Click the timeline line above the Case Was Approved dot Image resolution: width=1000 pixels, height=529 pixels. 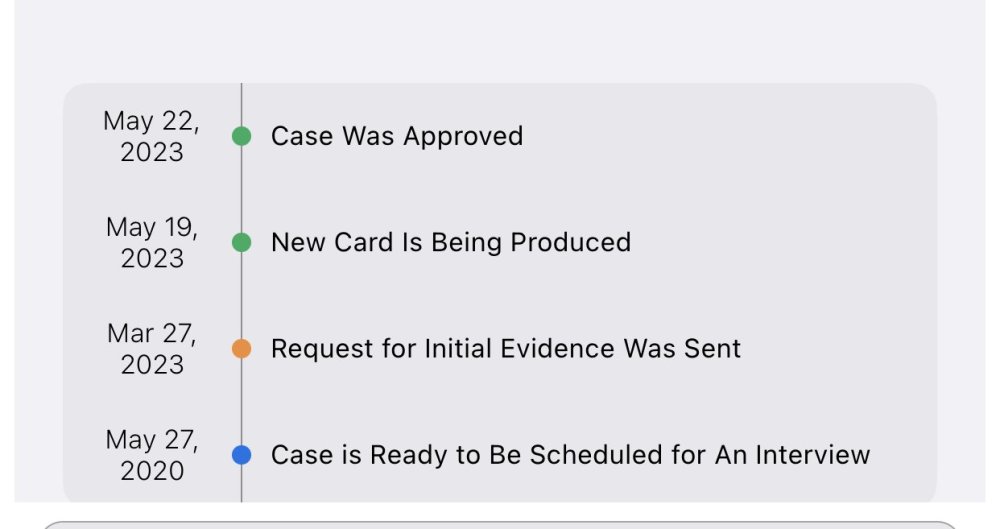pos(241,105)
